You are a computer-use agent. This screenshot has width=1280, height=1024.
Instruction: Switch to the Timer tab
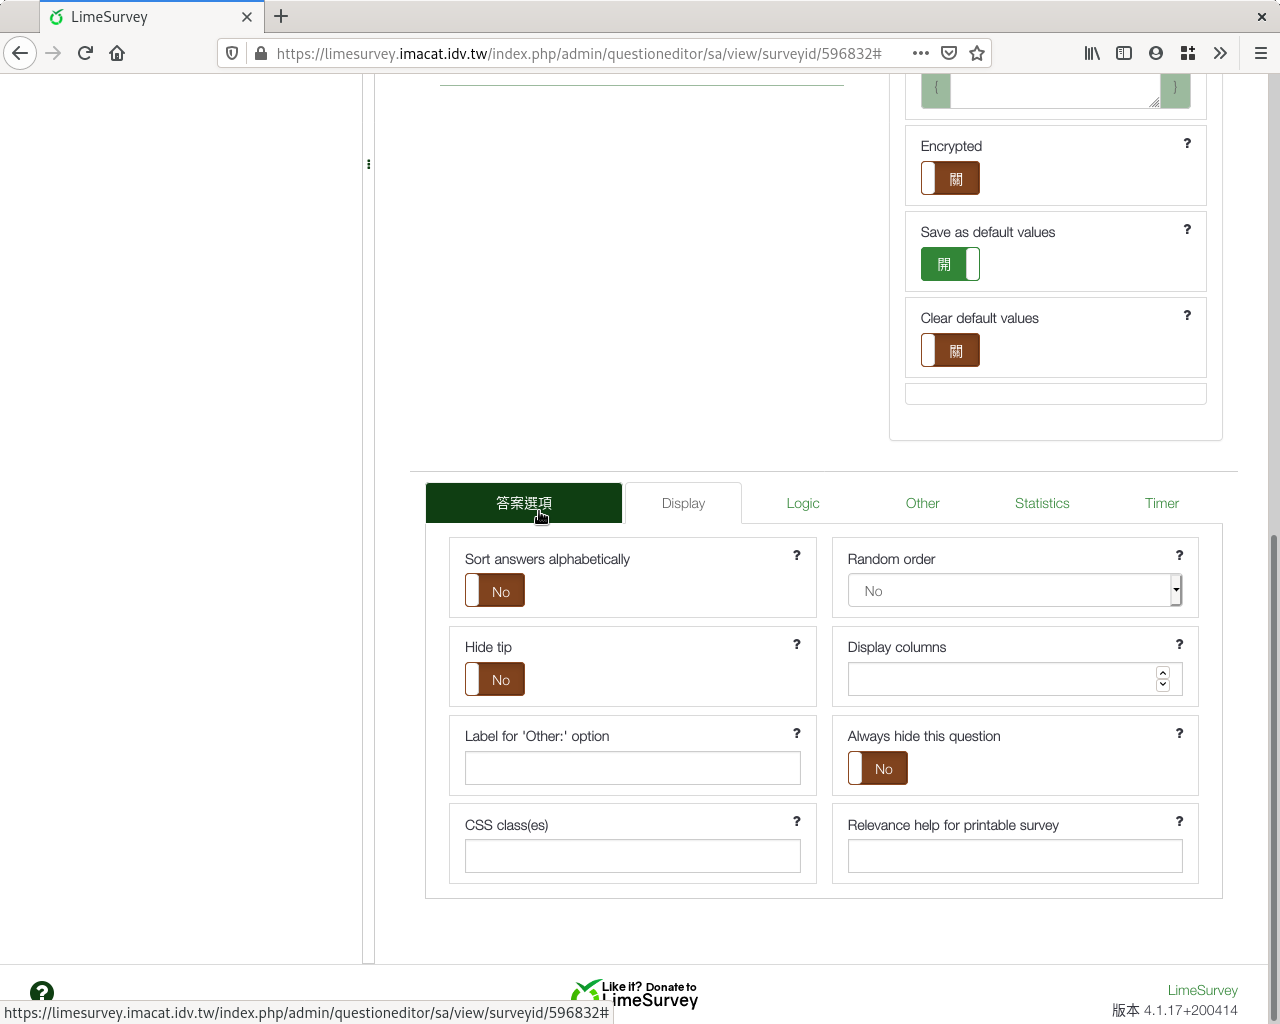point(1162,503)
